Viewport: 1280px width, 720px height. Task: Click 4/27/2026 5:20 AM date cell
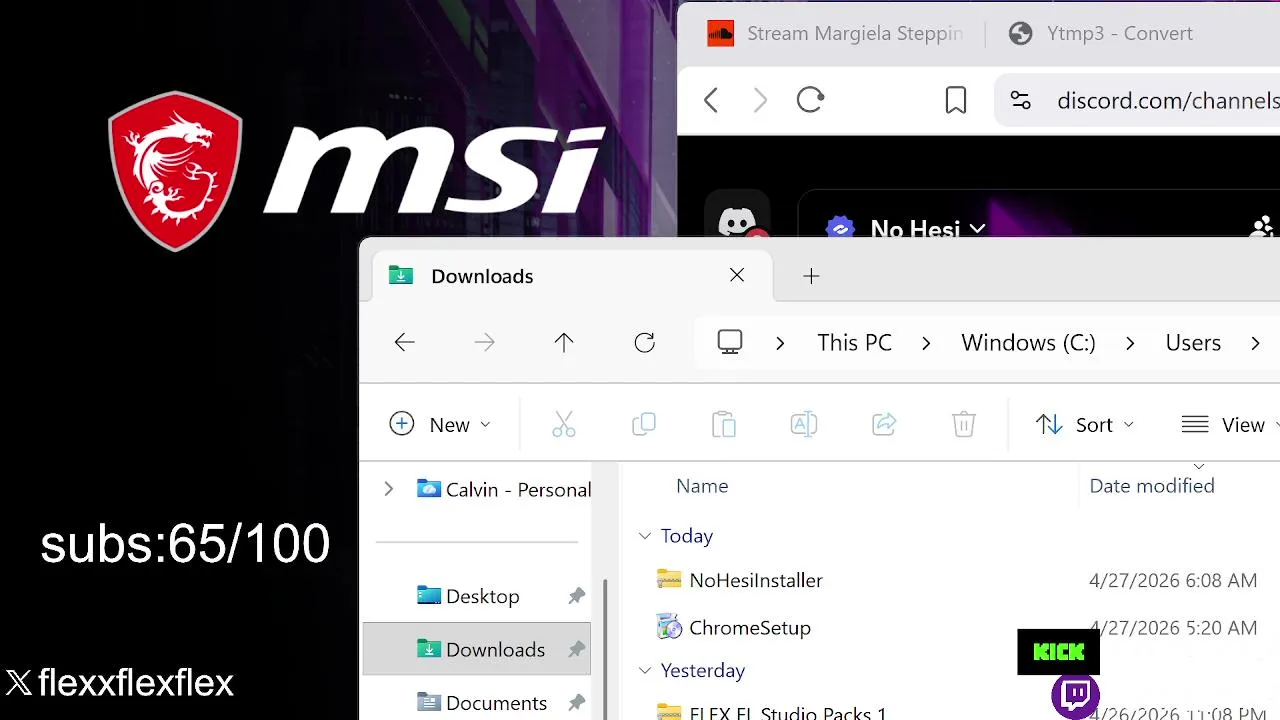pyautogui.click(x=1173, y=628)
